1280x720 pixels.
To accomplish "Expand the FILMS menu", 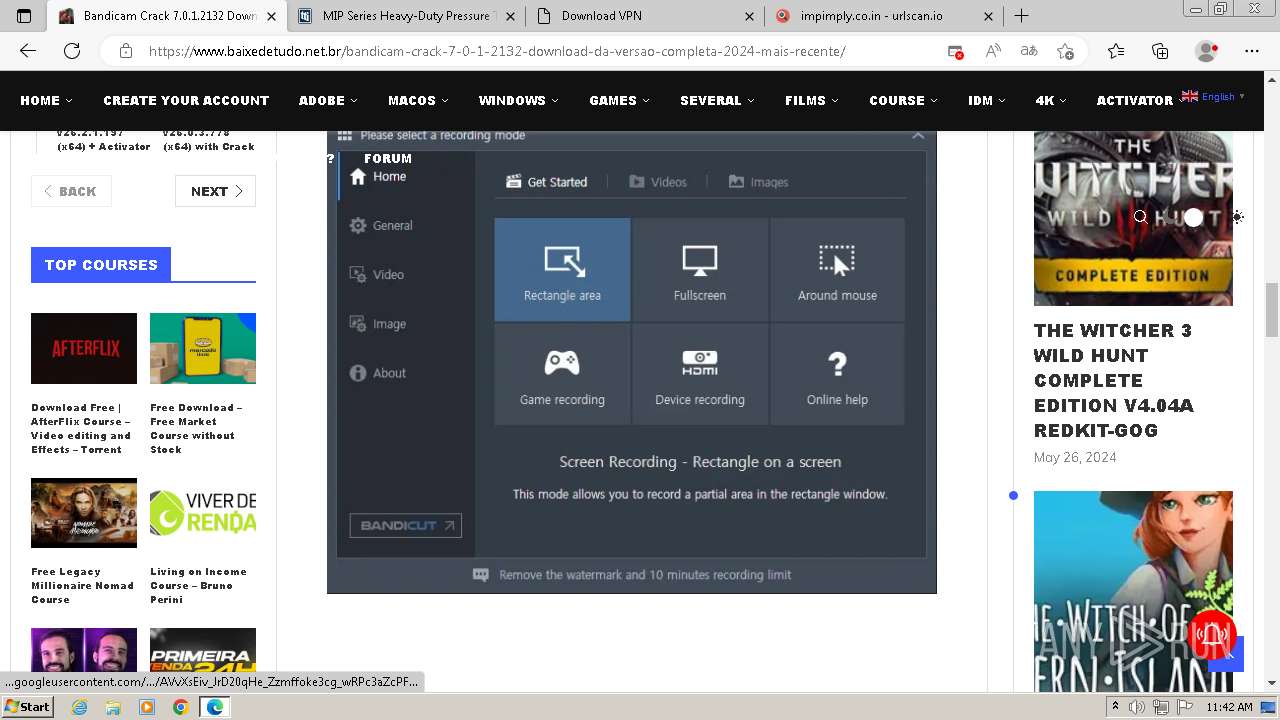I will point(812,100).
